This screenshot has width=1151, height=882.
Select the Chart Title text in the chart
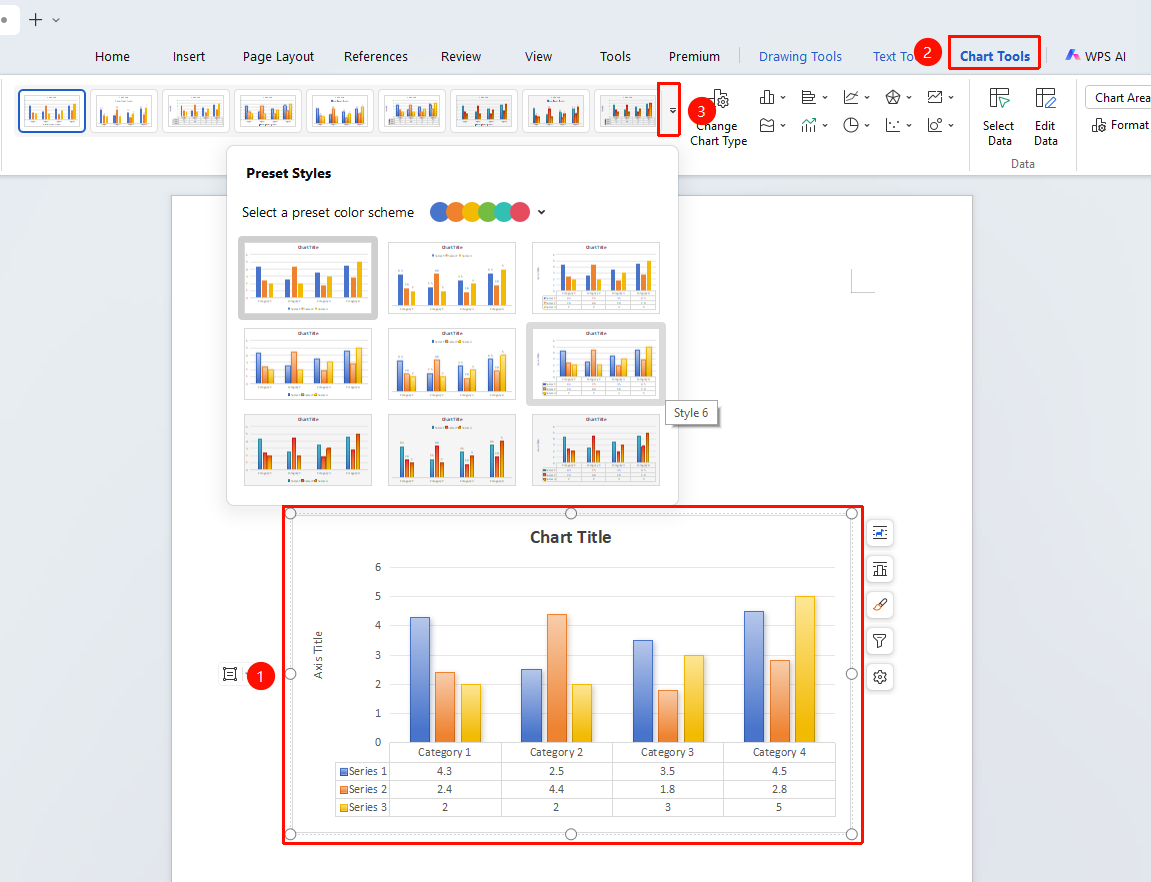click(x=570, y=537)
